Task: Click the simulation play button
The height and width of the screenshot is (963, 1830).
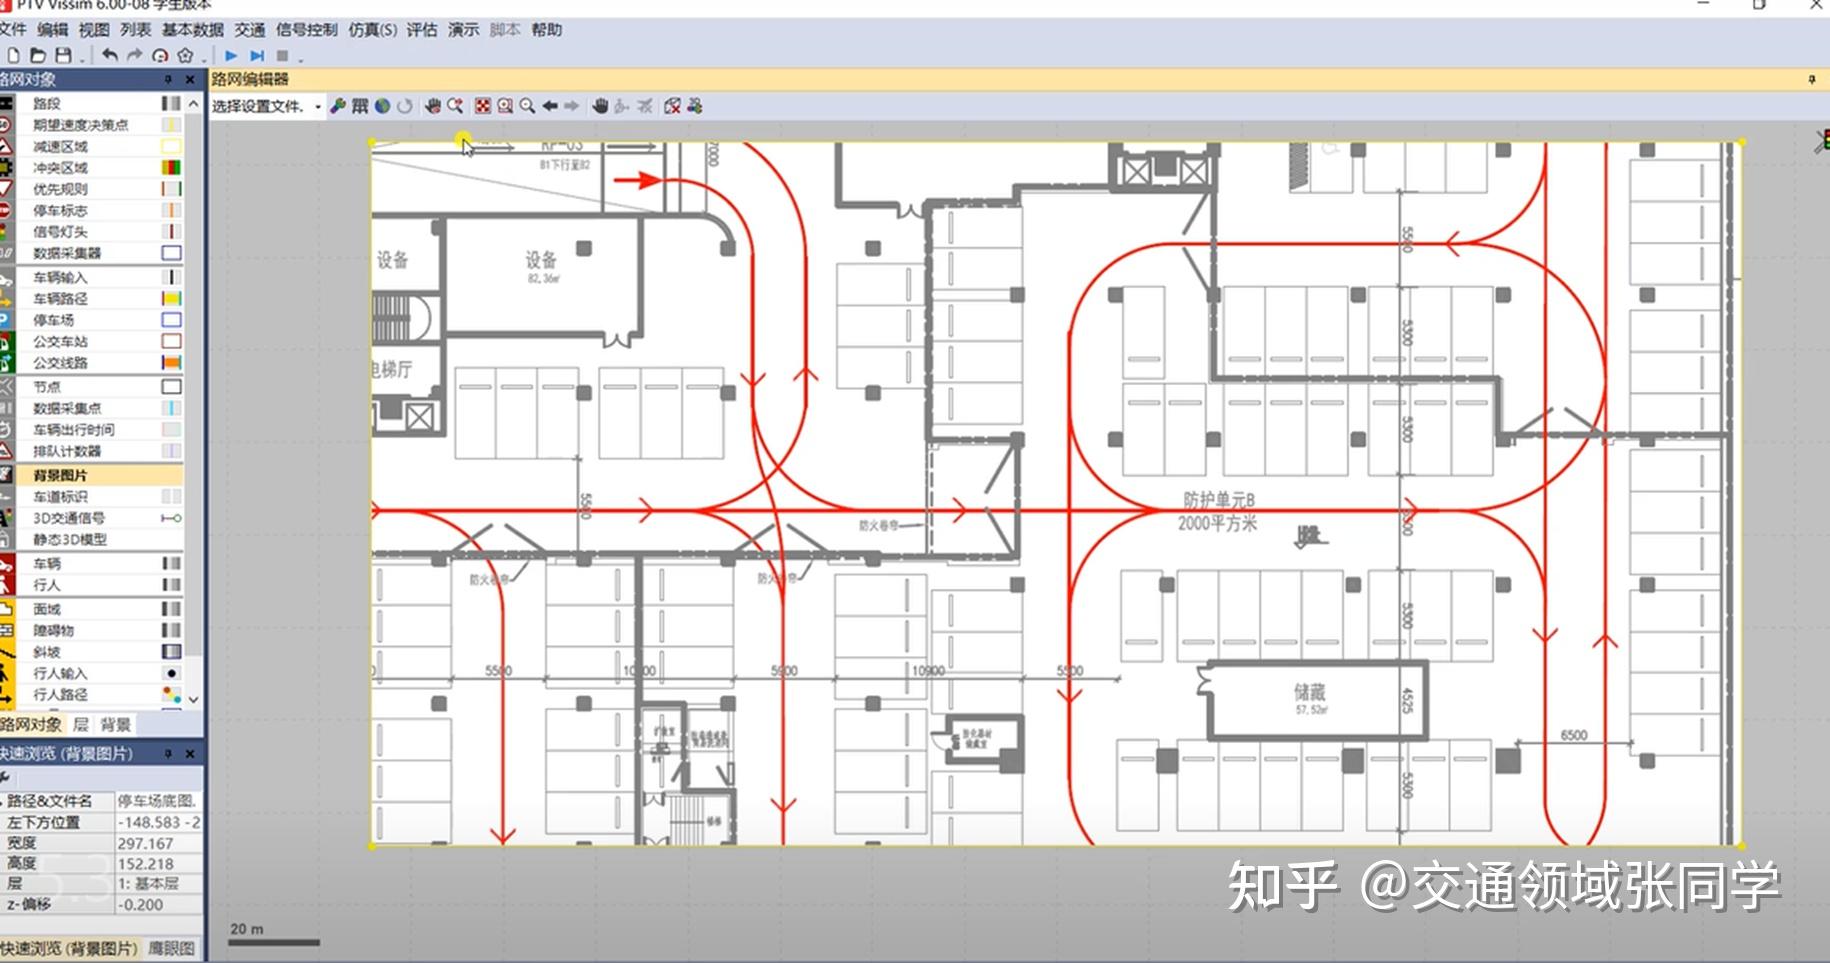Action: pos(230,55)
